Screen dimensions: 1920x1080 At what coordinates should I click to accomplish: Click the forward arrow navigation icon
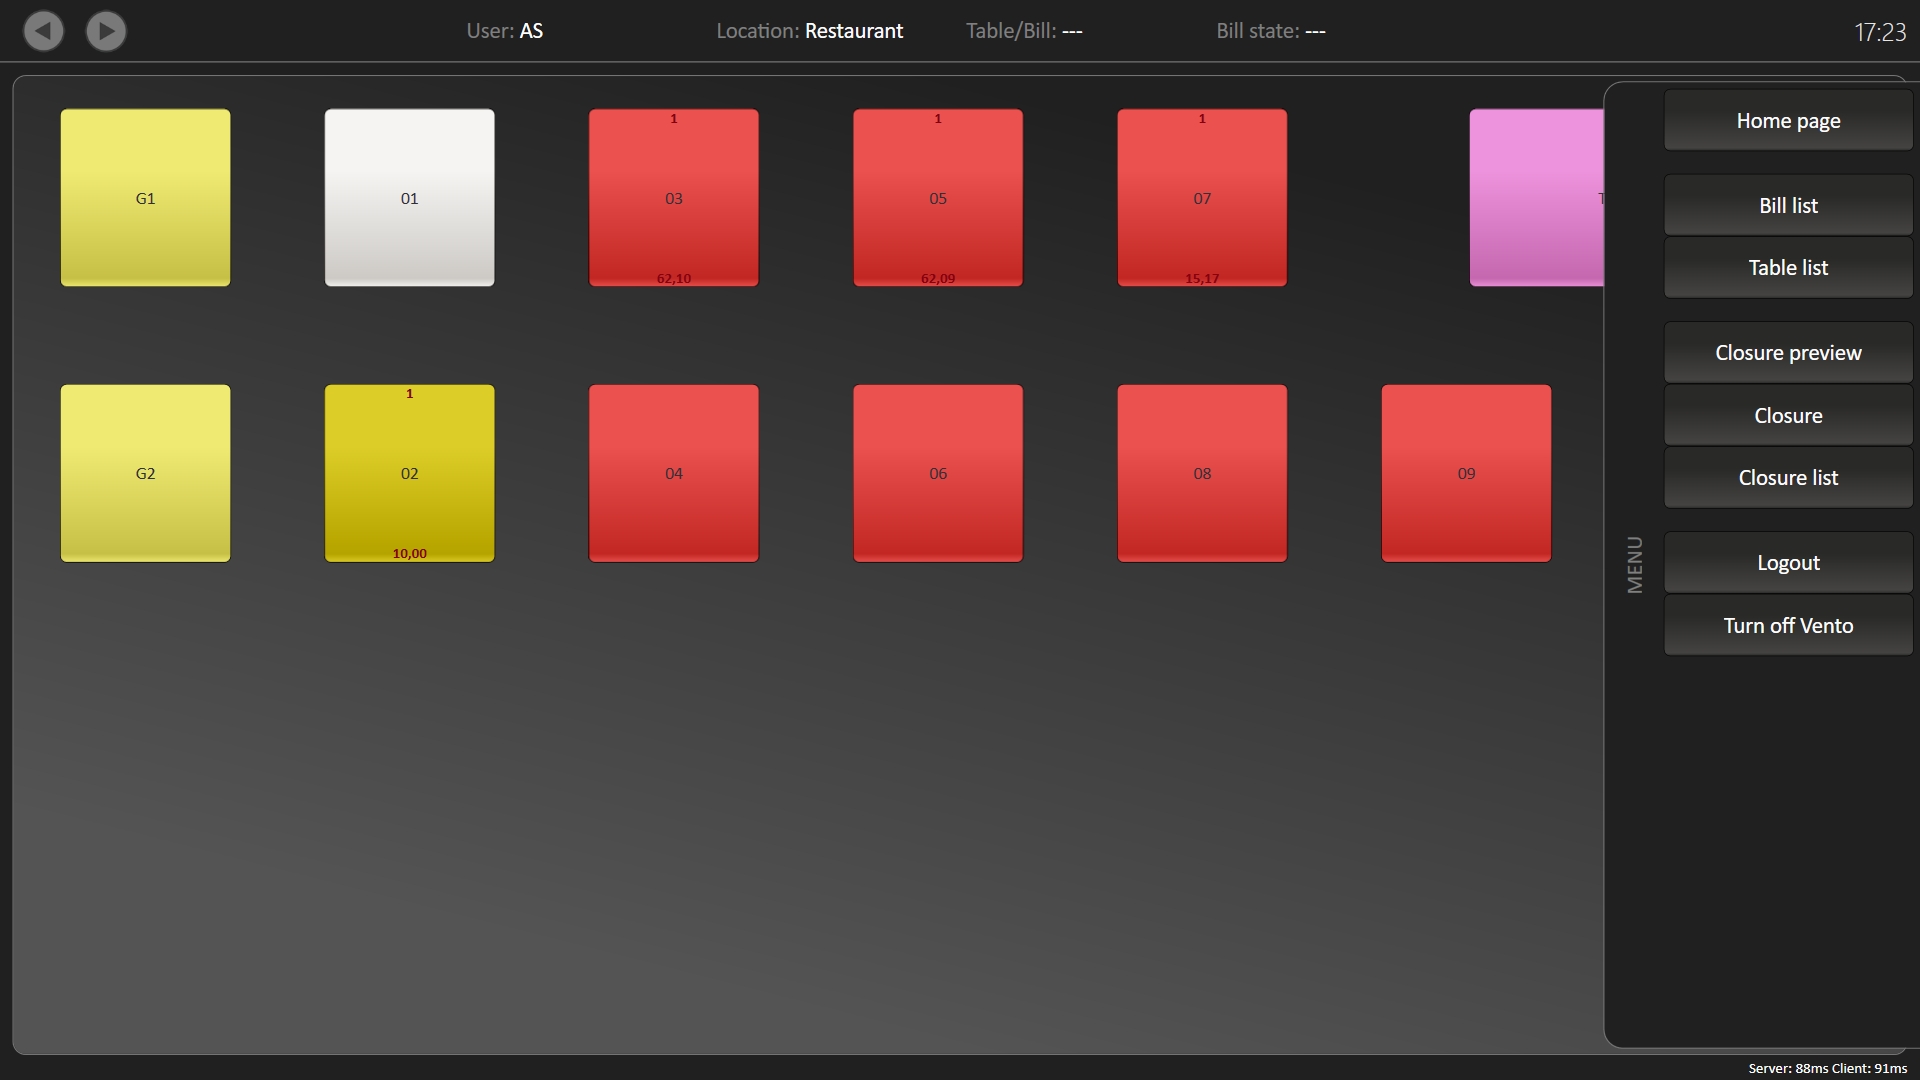pos(106,31)
